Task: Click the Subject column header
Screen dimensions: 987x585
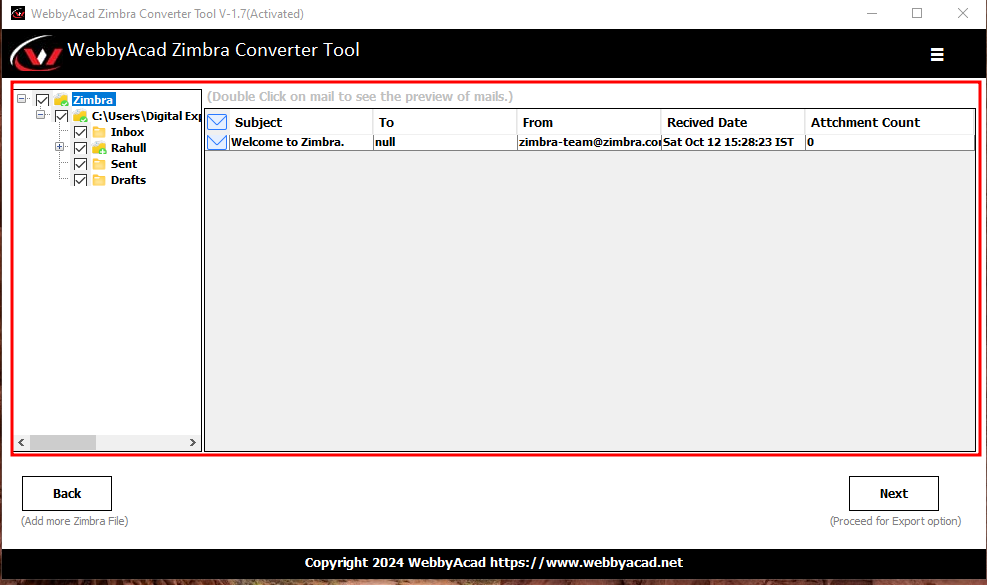Action: pyautogui.click(x=301, y=122)
